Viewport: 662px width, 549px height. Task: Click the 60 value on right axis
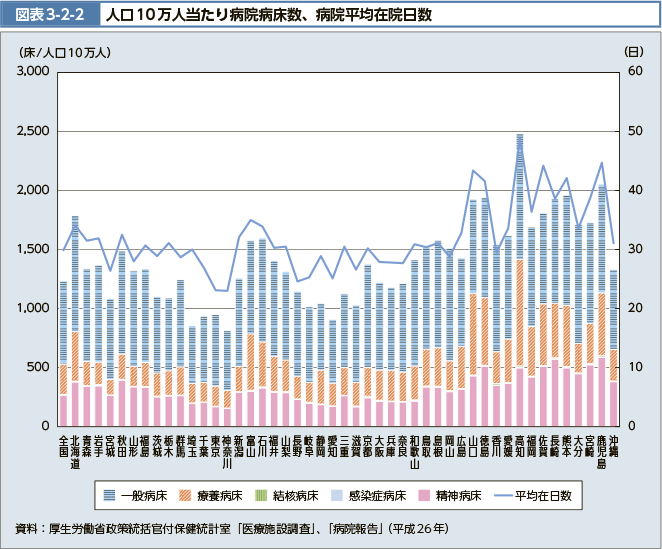point(631,73)
